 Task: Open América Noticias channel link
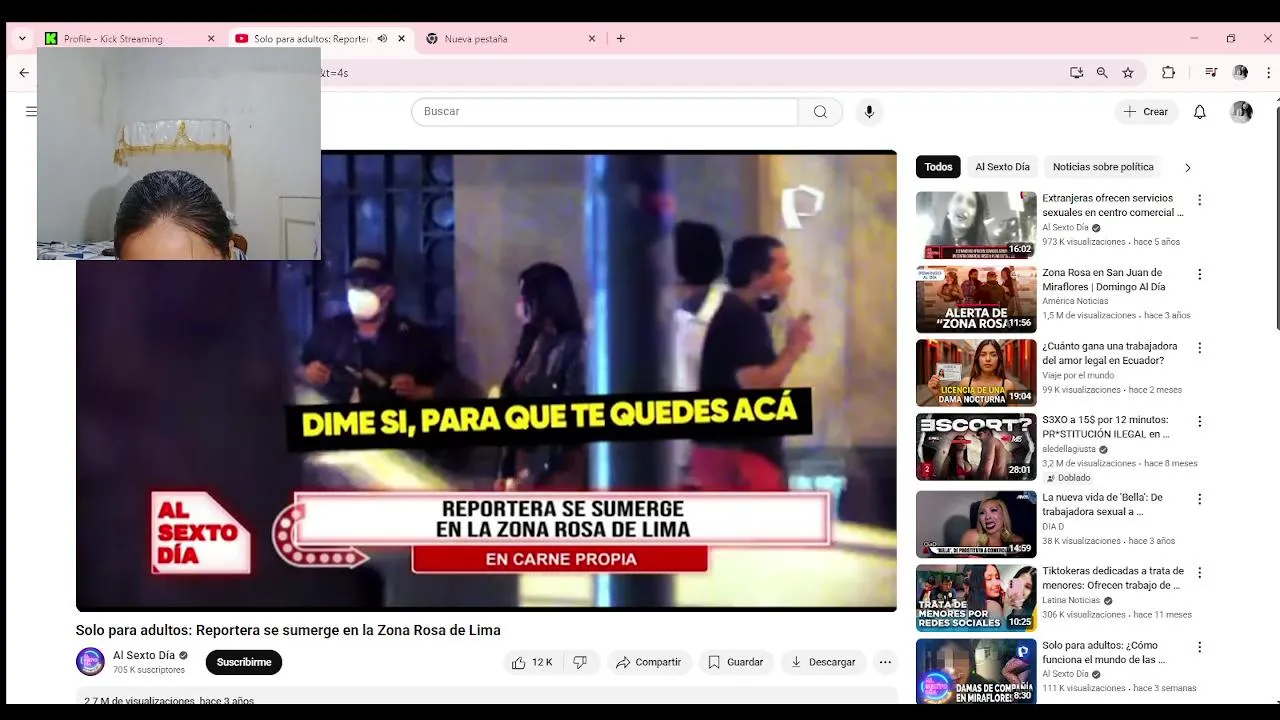pyautogui.click(x=1075, y=301)
